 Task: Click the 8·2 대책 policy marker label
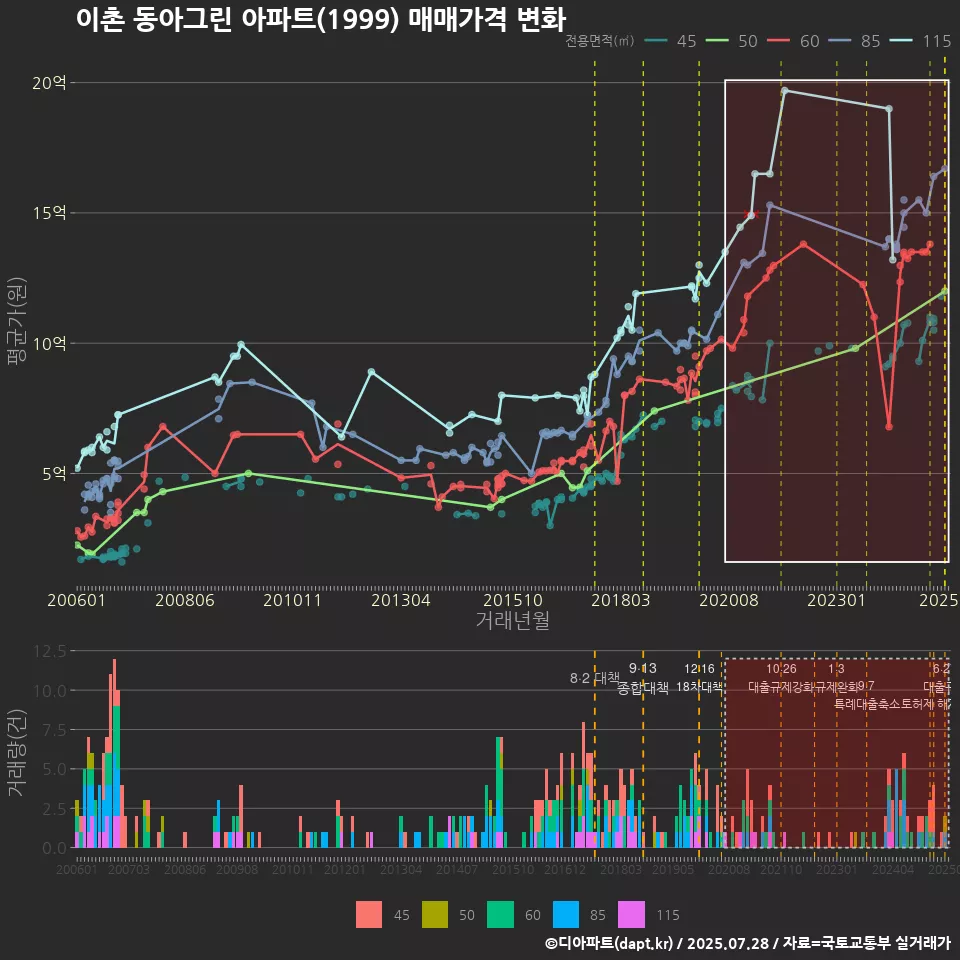pos(594,678)
